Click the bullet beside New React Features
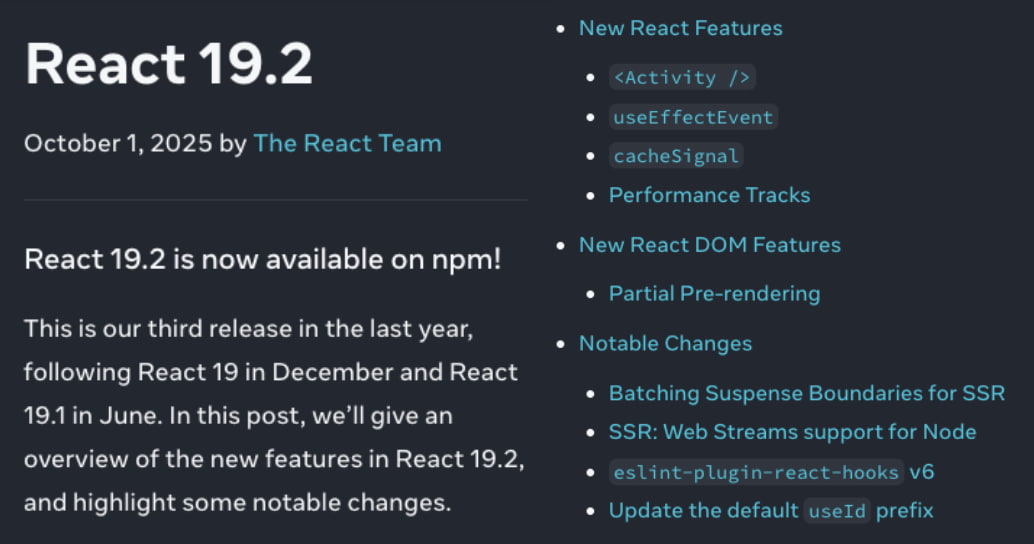This screenshot has width=1034, height=544. [x=561, y=28]
